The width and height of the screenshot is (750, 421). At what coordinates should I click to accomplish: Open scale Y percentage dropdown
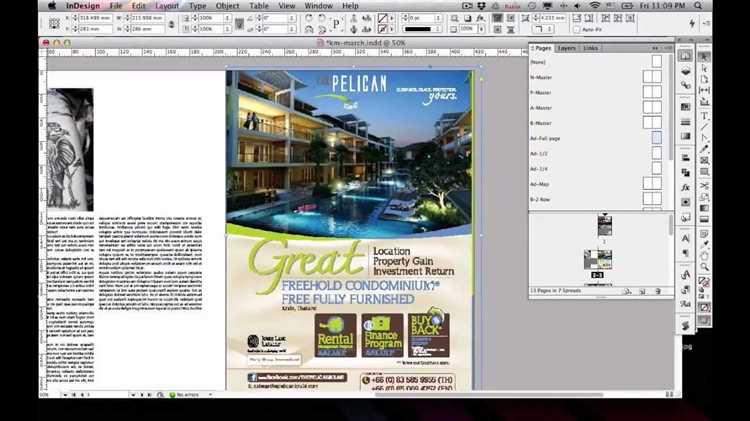pos(228,29)
